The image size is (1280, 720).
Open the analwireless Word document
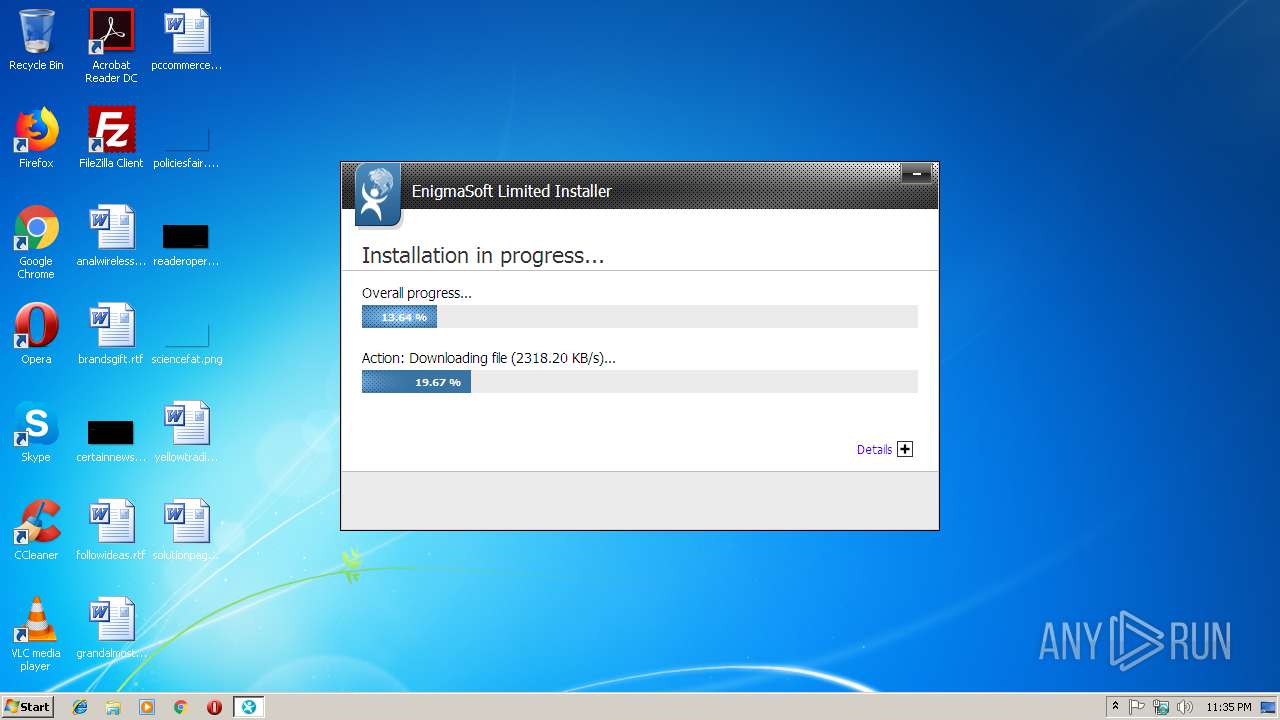pyautogui.click(x=111, y=236)
